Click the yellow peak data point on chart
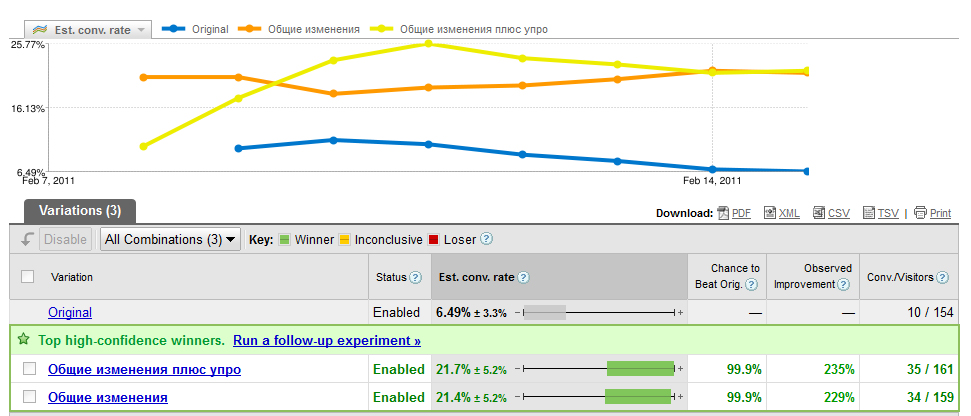This screenshot has width=971, height=416. coord(429,44)
